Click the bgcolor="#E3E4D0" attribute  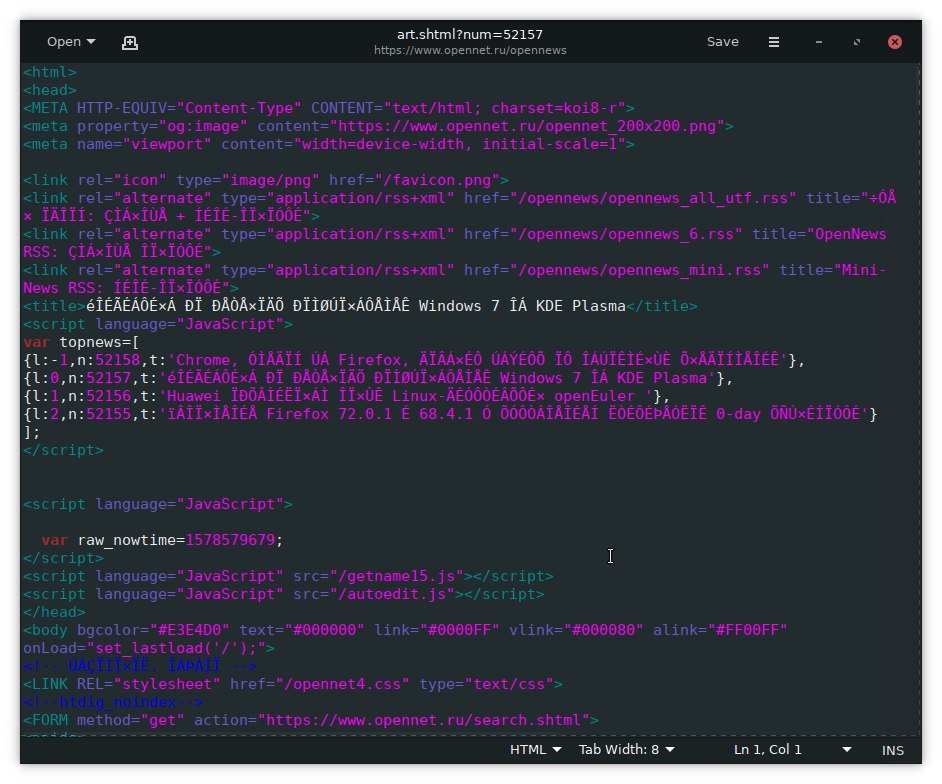[153, 631]
